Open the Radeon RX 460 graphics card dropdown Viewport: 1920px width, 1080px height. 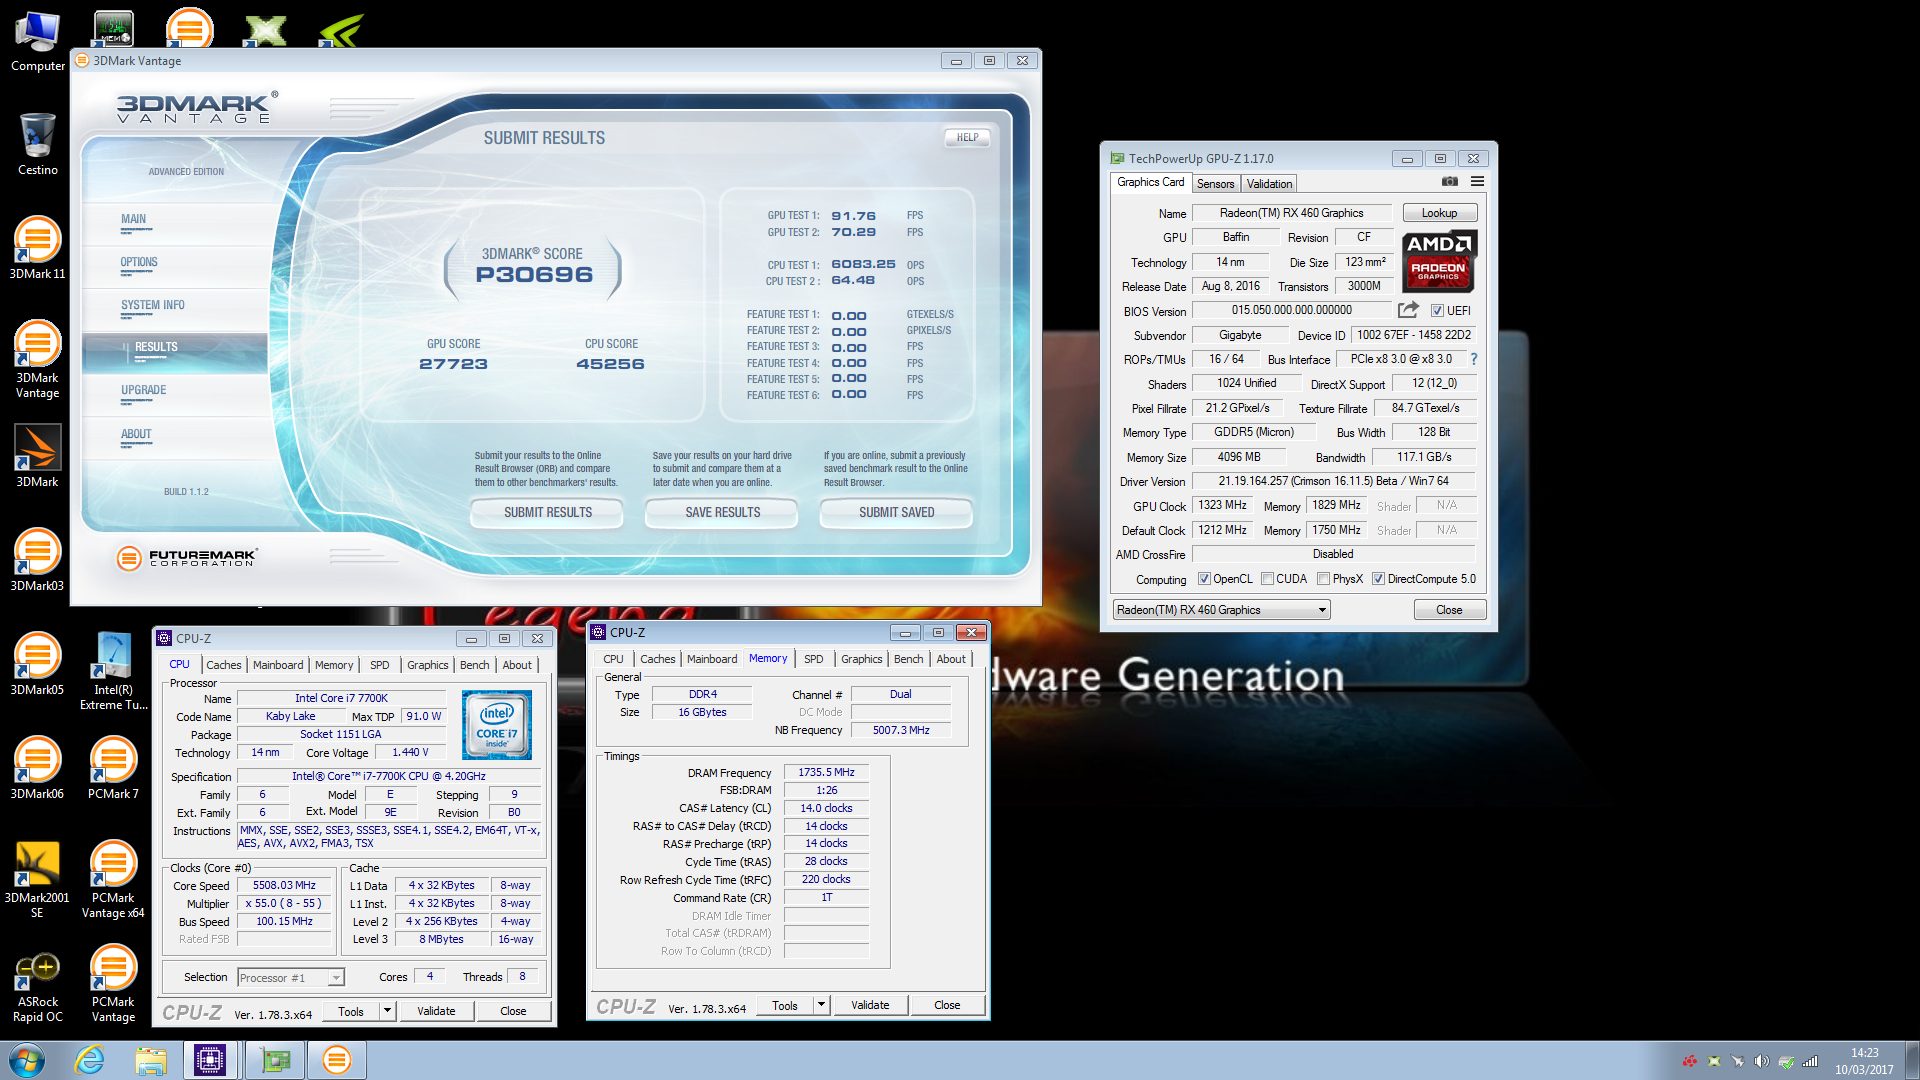(x=1221, y=610)
